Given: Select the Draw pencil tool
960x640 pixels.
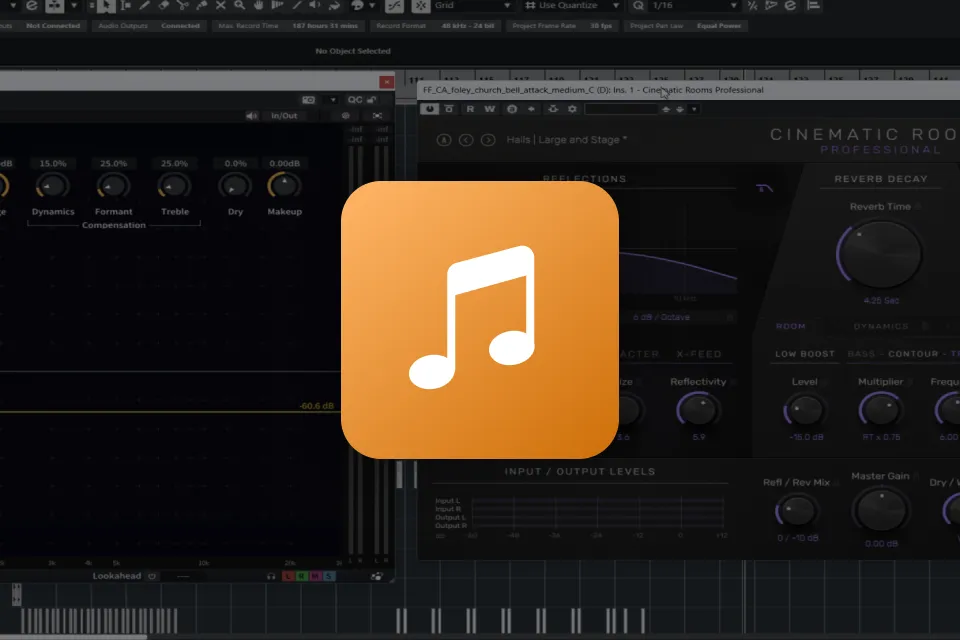Looking at the screenshot, I should 144,6.
